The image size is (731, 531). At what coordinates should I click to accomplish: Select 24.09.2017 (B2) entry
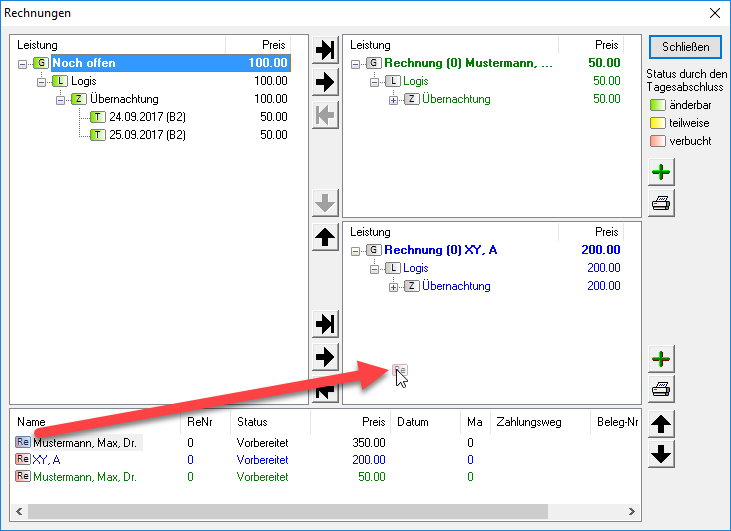pos(147,117)
